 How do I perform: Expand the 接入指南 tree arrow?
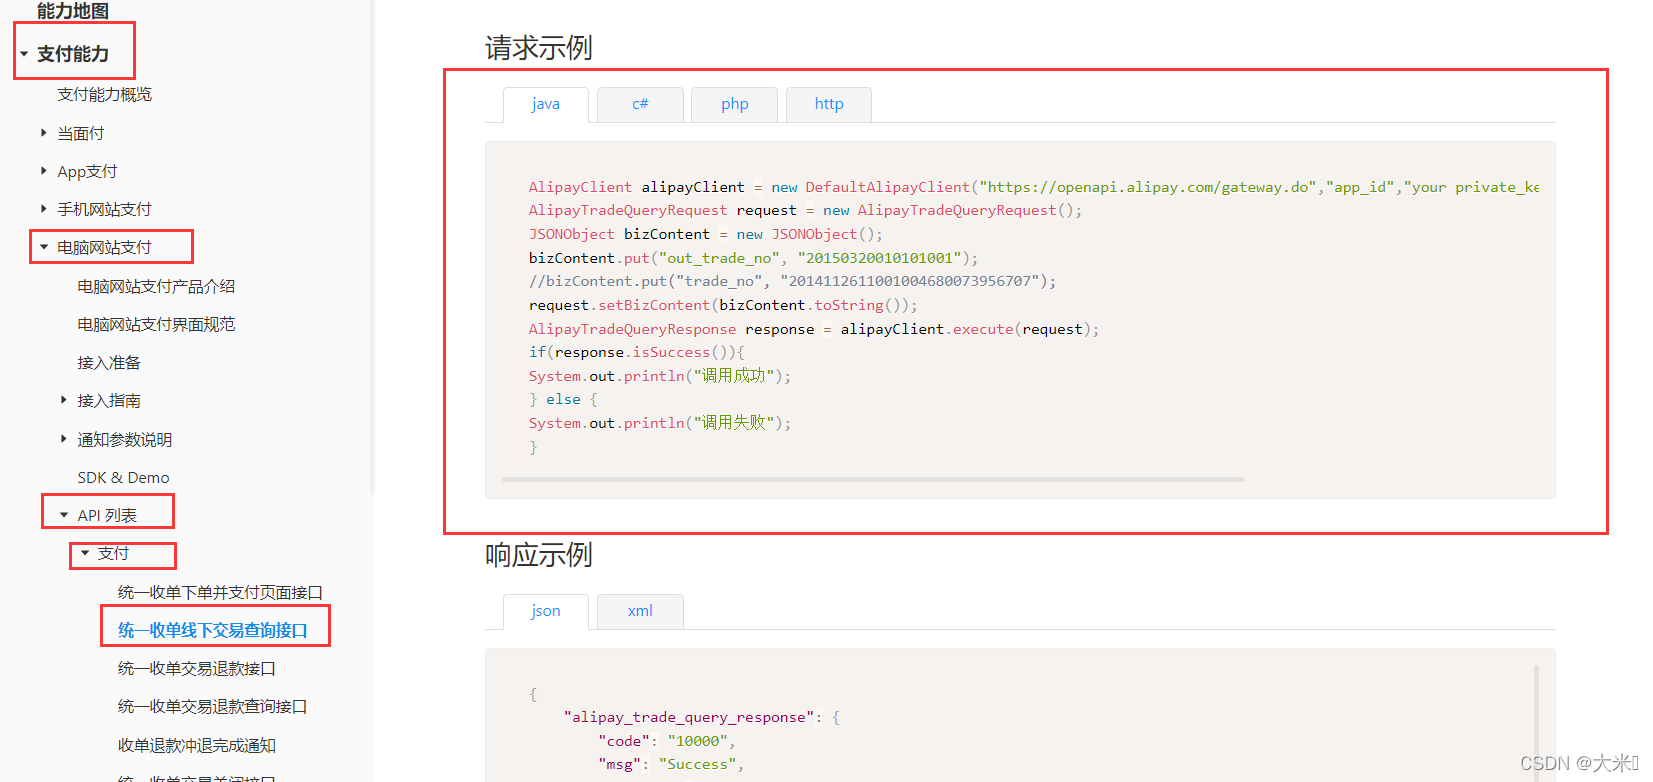click(64, 400)
